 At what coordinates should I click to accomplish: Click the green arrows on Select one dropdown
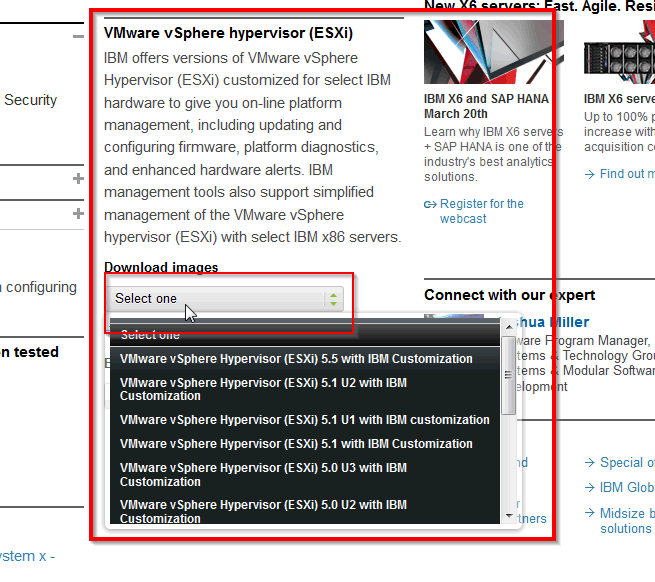click(333, 299)
